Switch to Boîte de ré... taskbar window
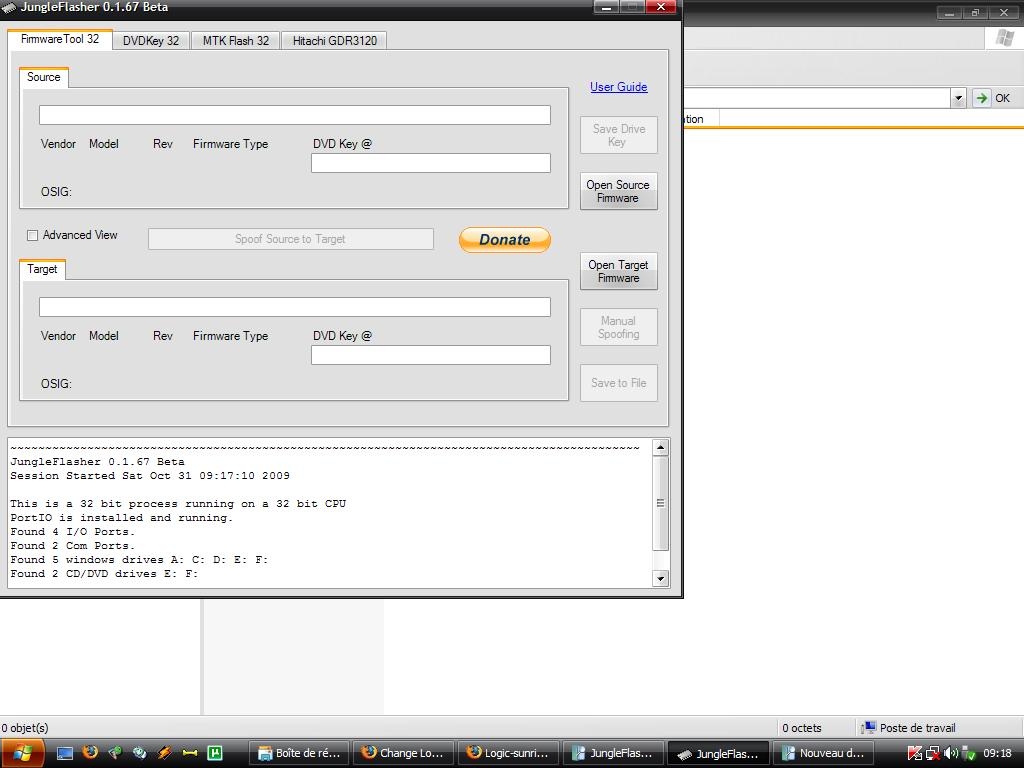The height and width of the screenshot is (768, 1024). 300,753
